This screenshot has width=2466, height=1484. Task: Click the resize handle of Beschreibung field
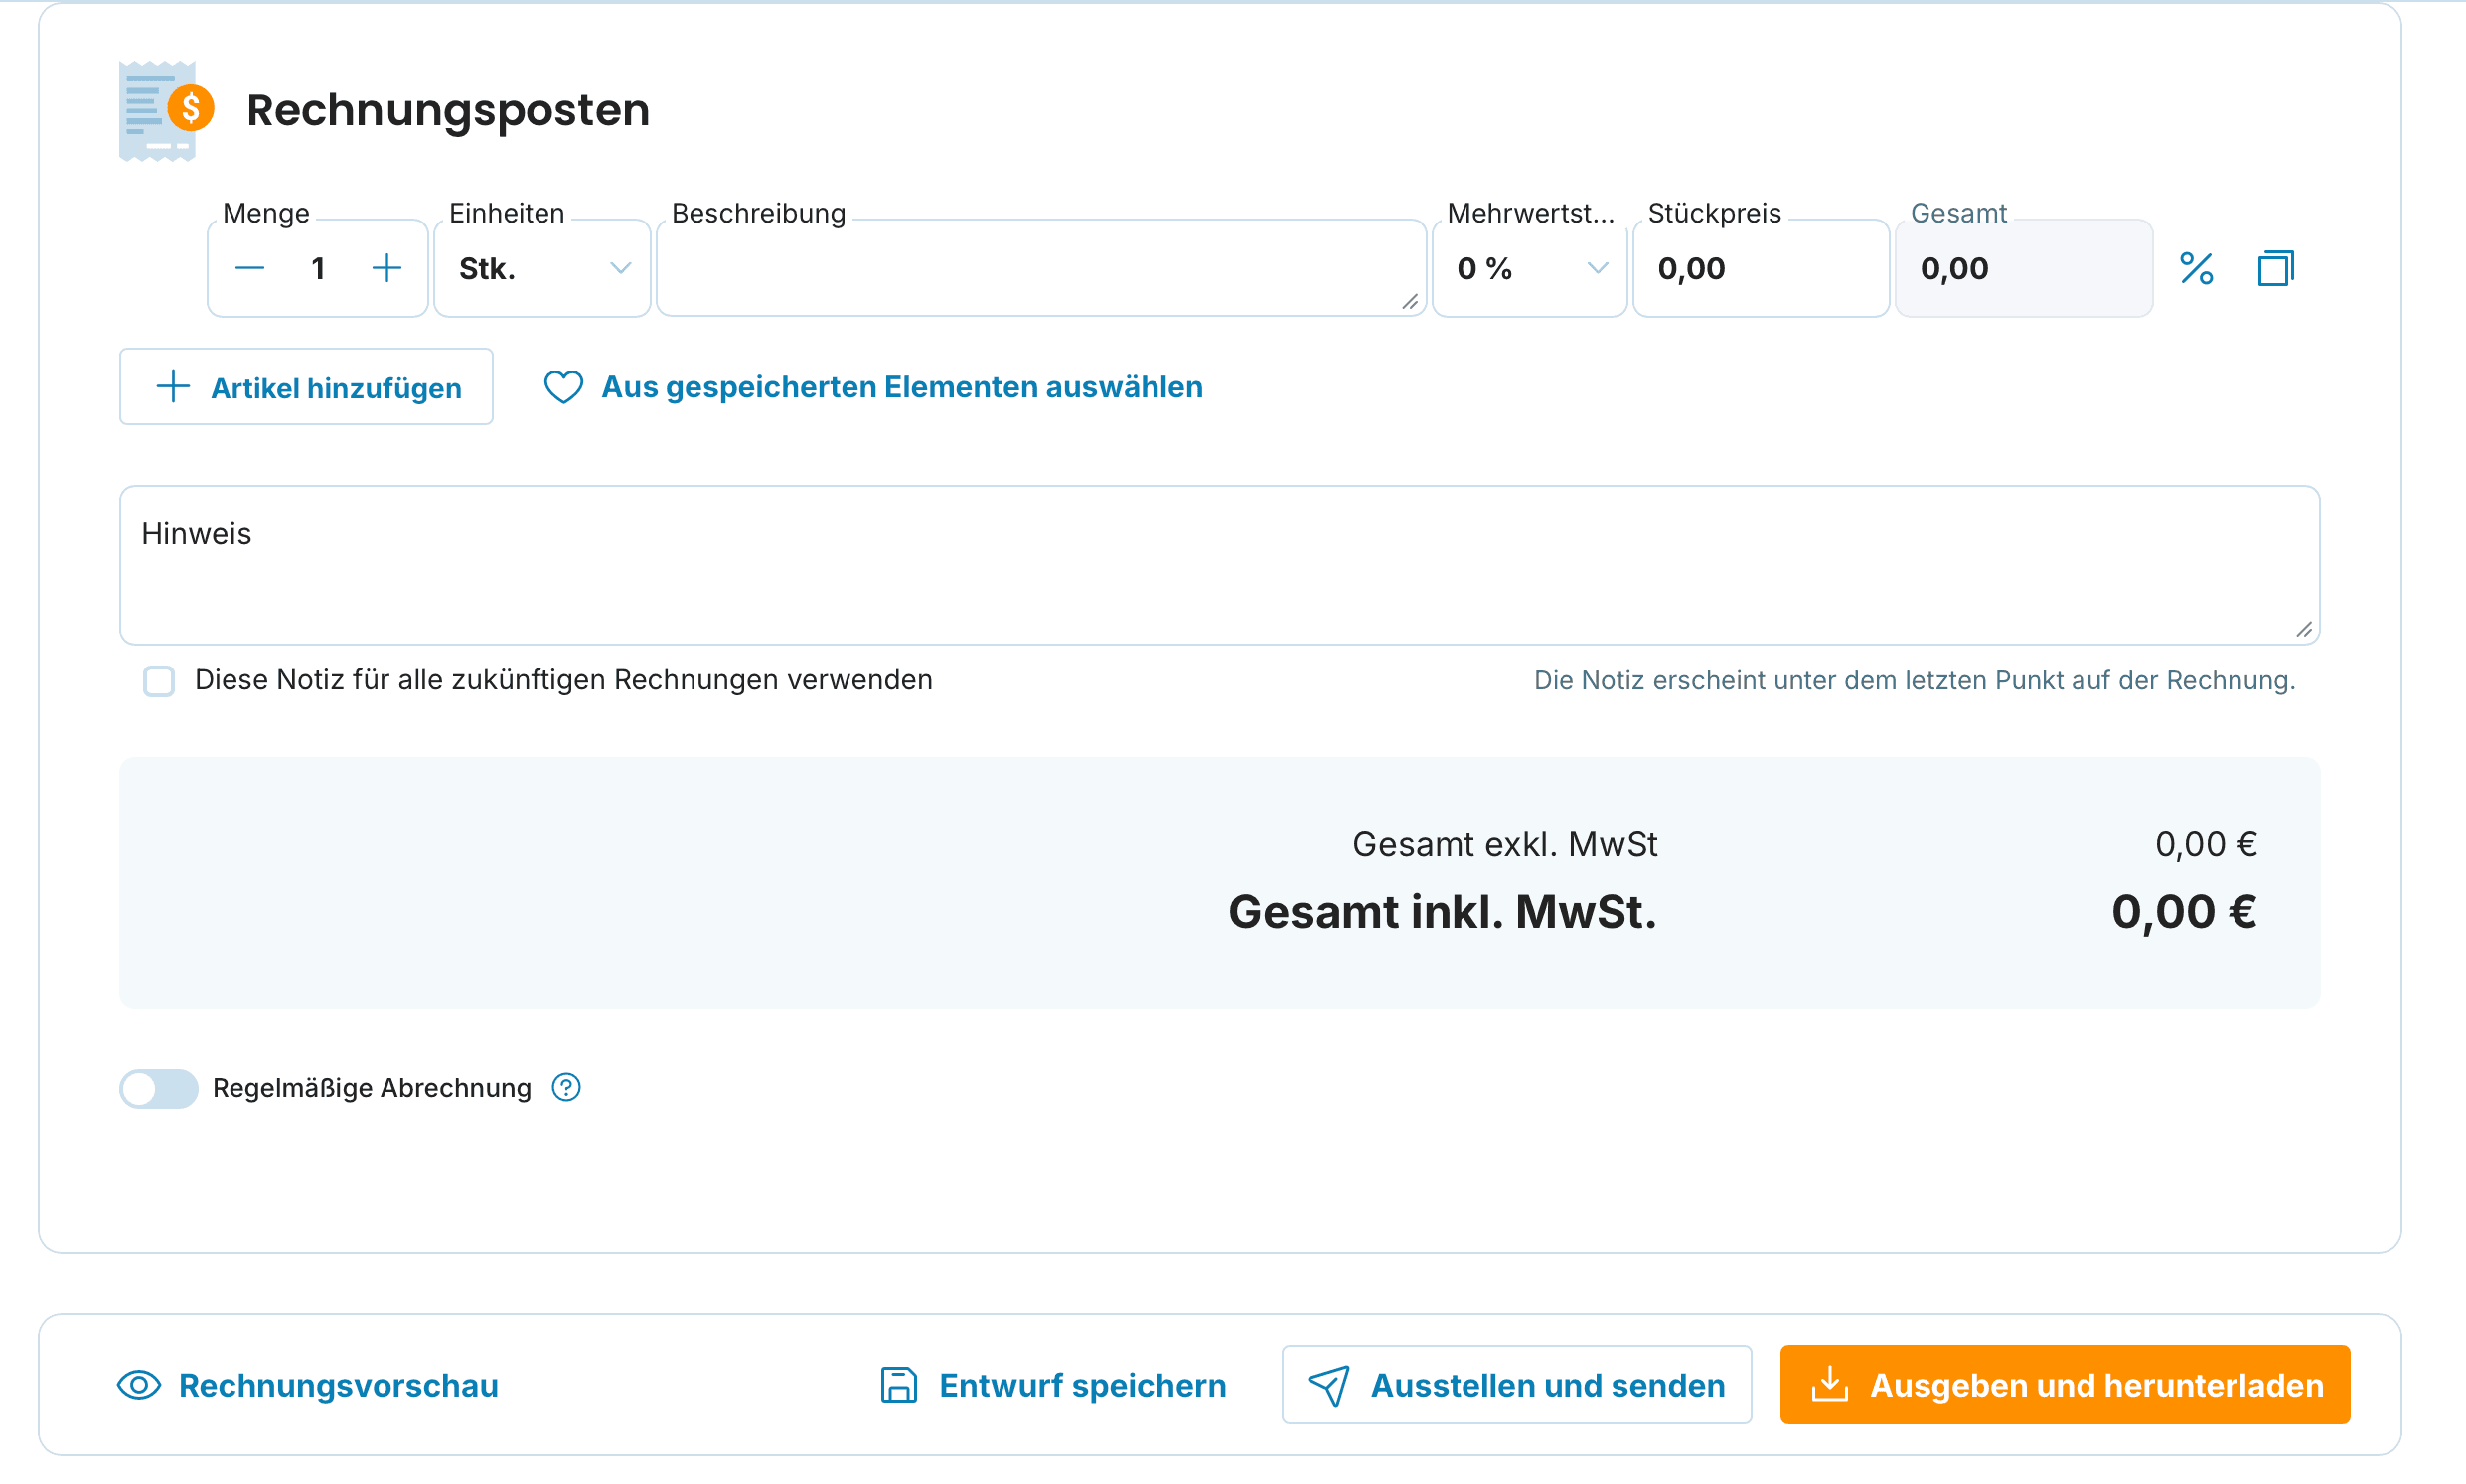point(1410,302)
